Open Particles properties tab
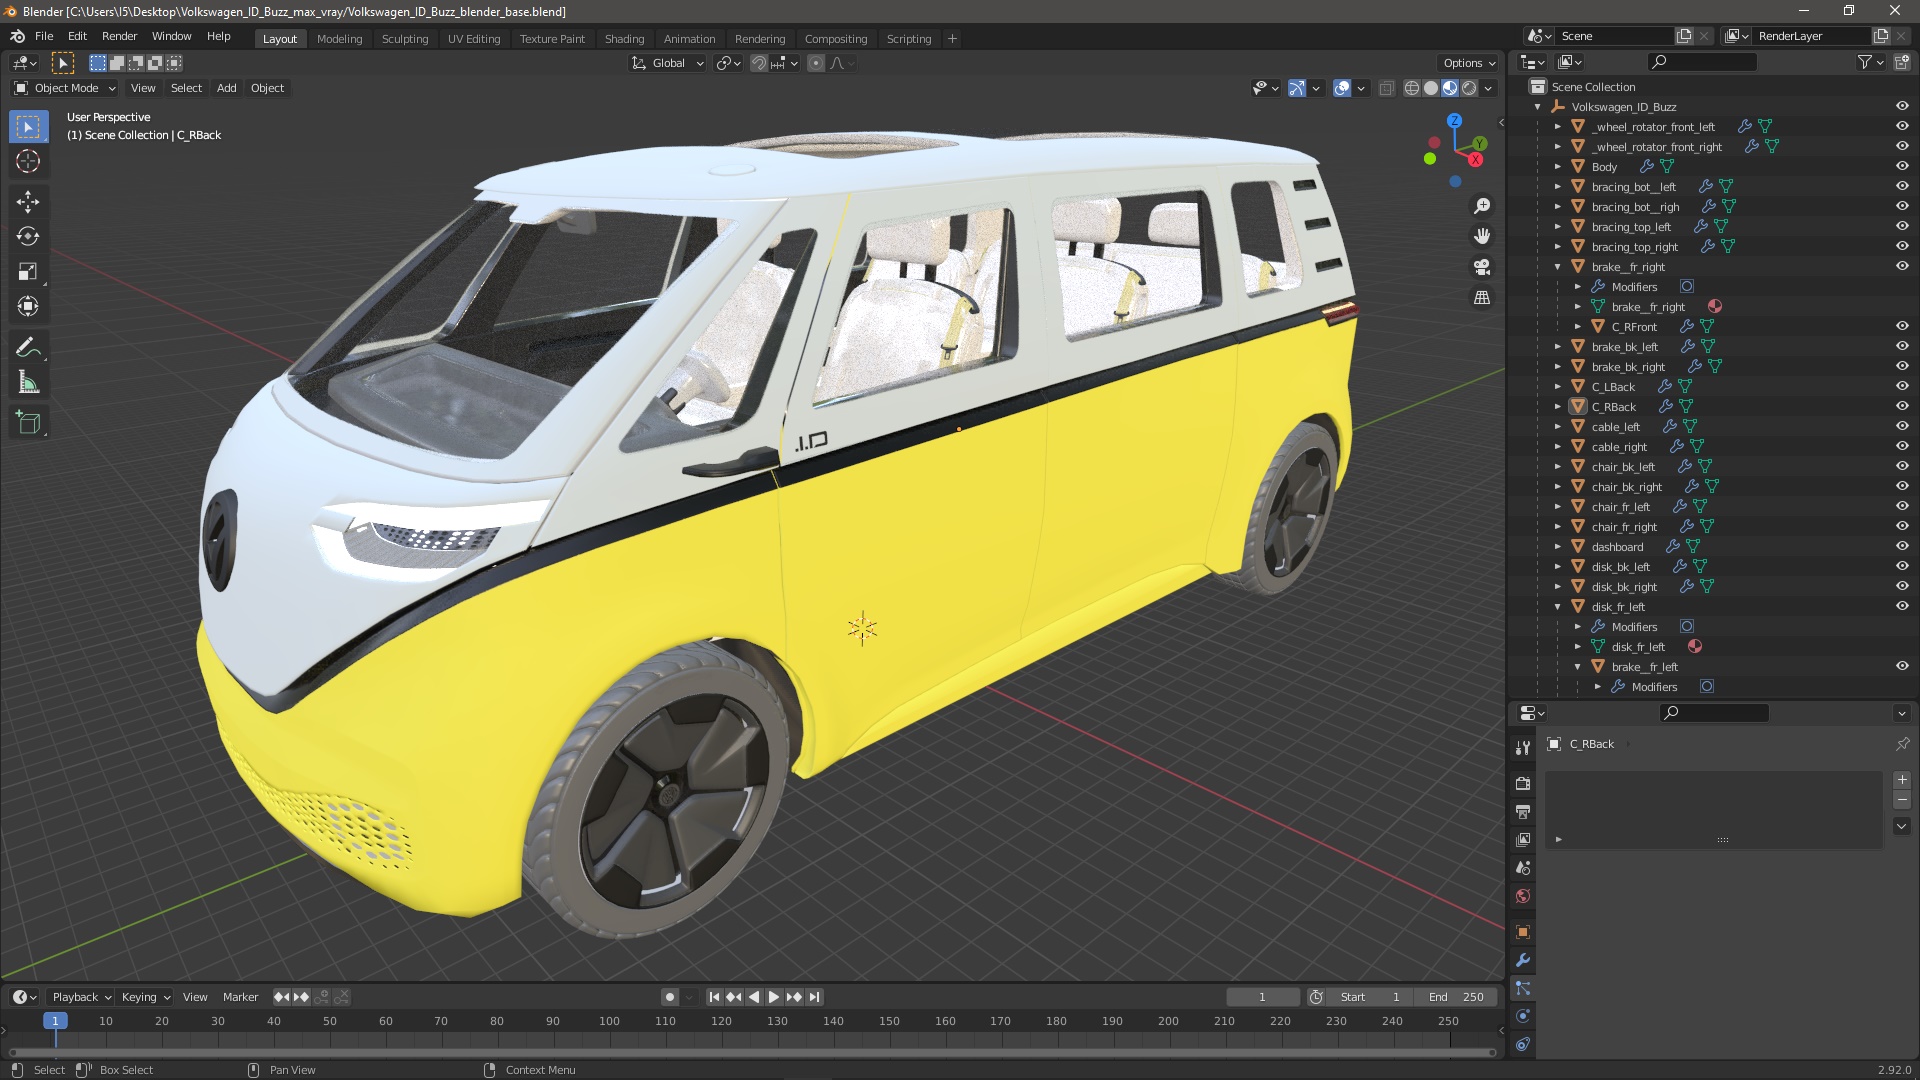Screen dimensions: 1920x1080 point(1523,988)
